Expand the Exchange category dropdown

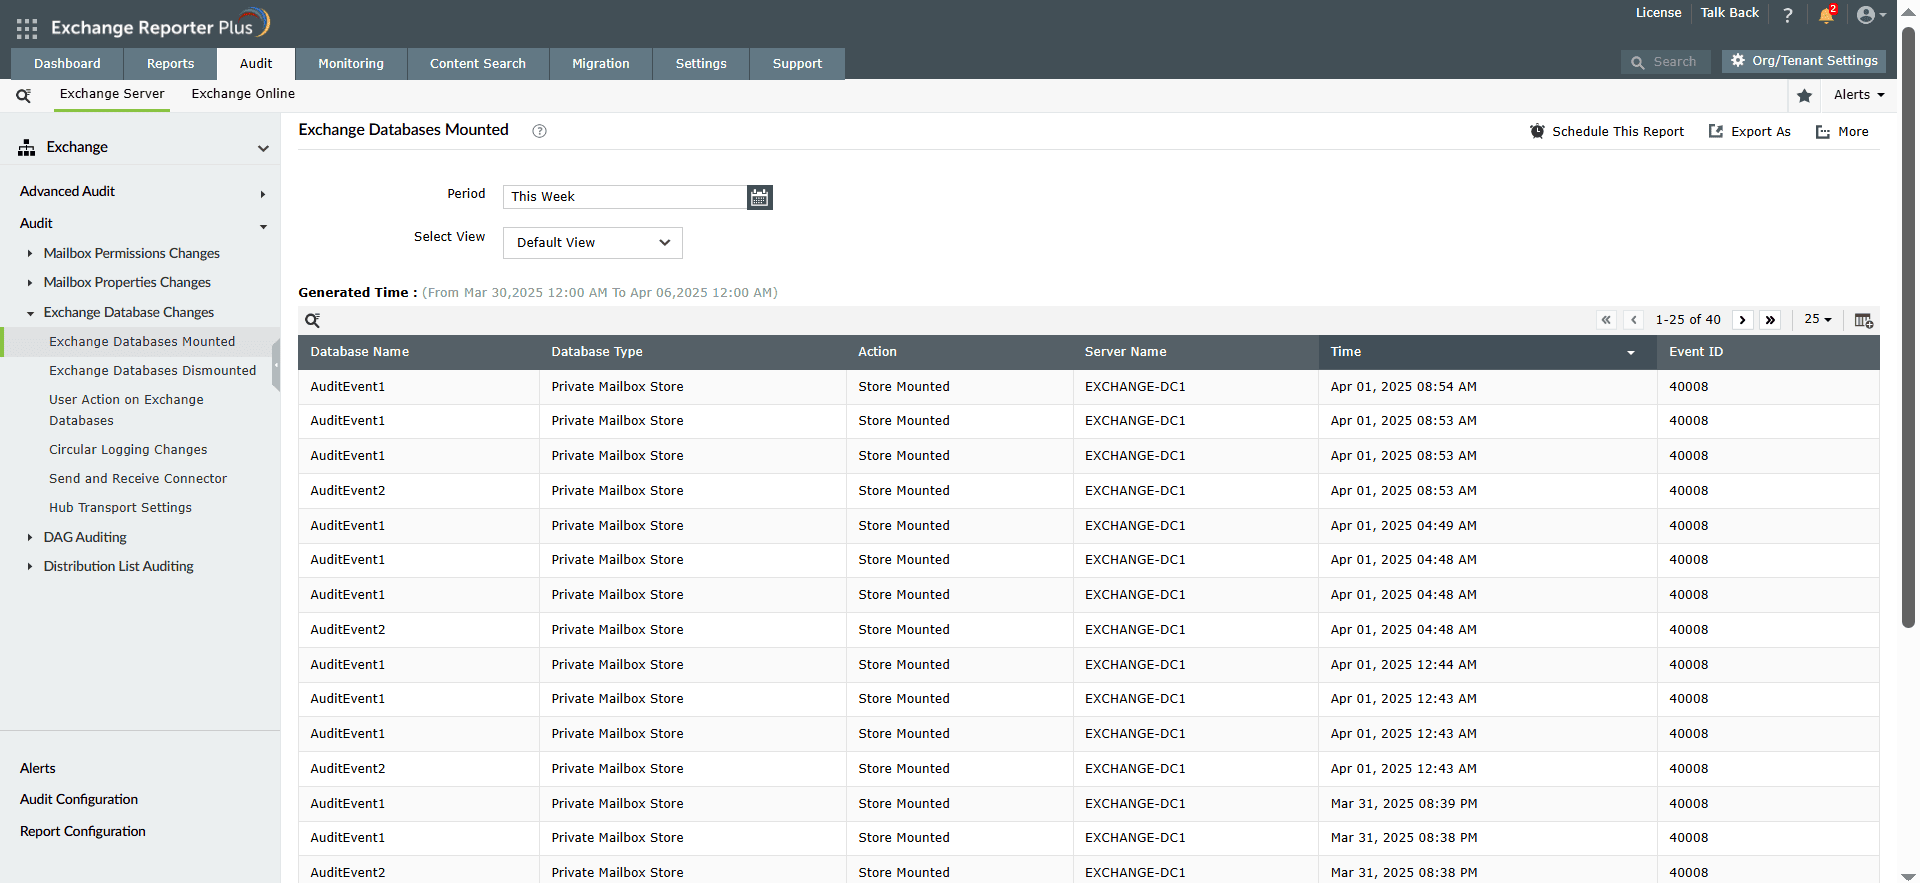263,149
